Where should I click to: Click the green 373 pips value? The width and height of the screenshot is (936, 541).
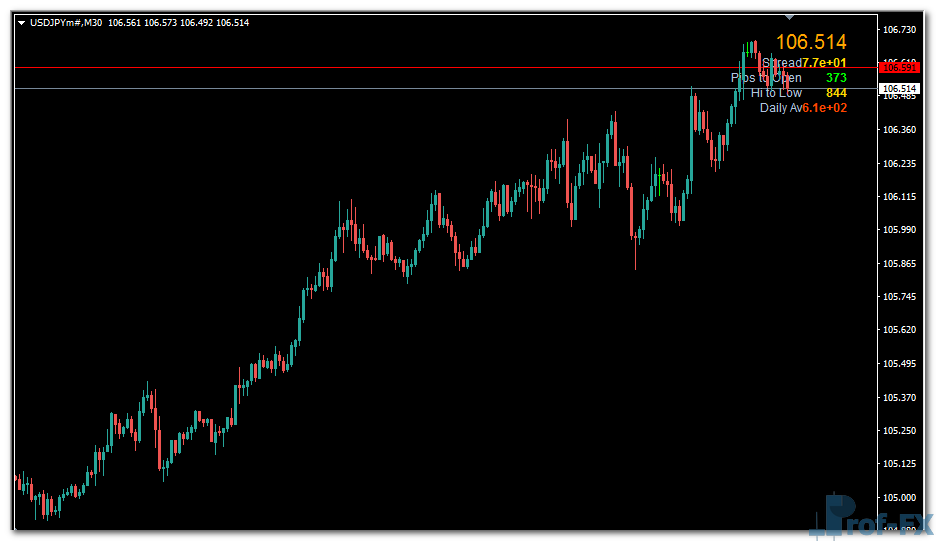[x=836, y=78]
